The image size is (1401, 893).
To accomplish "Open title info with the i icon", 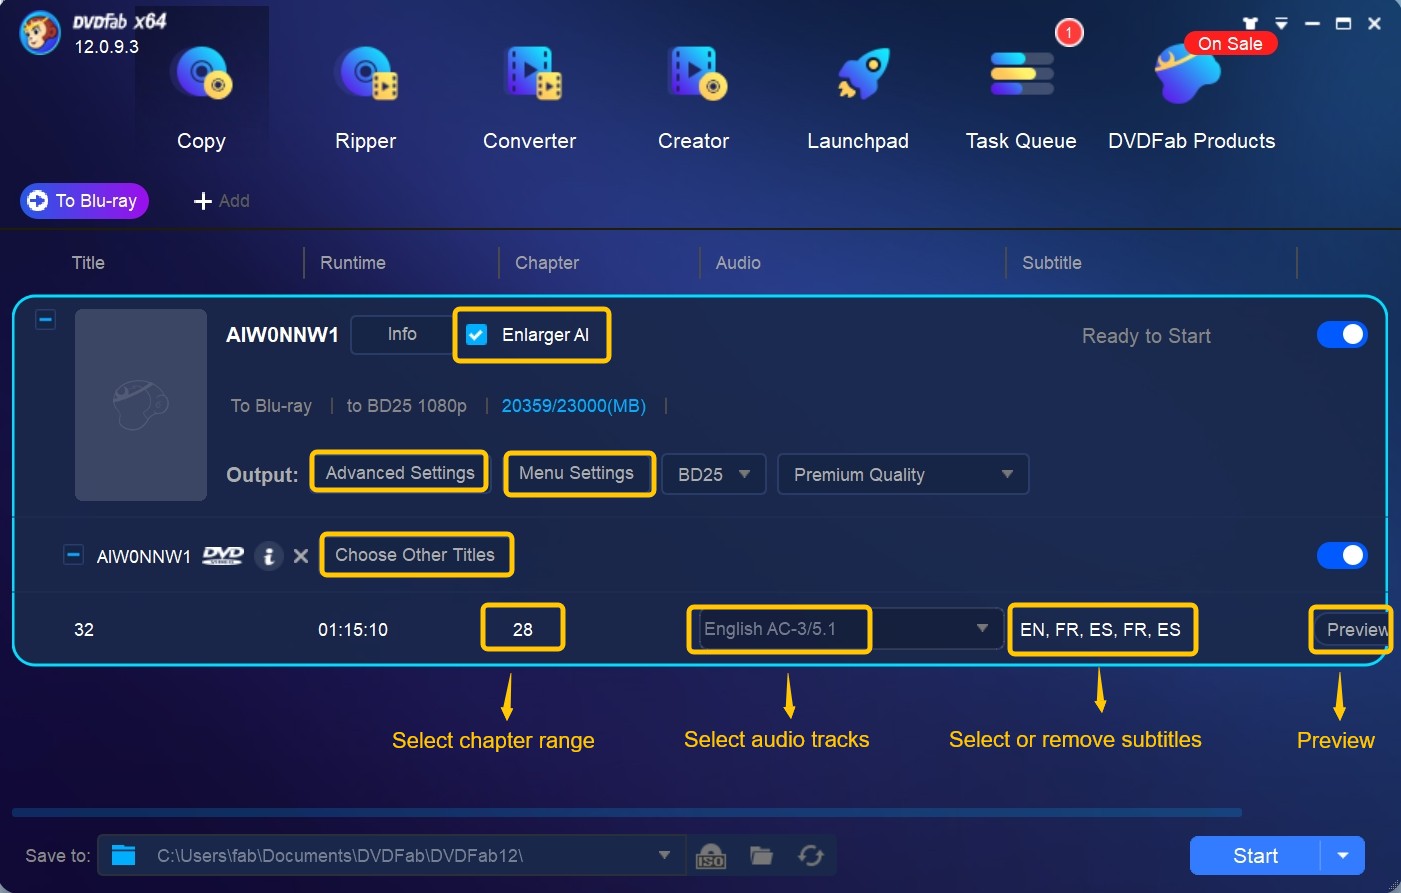I will [269, 556].
